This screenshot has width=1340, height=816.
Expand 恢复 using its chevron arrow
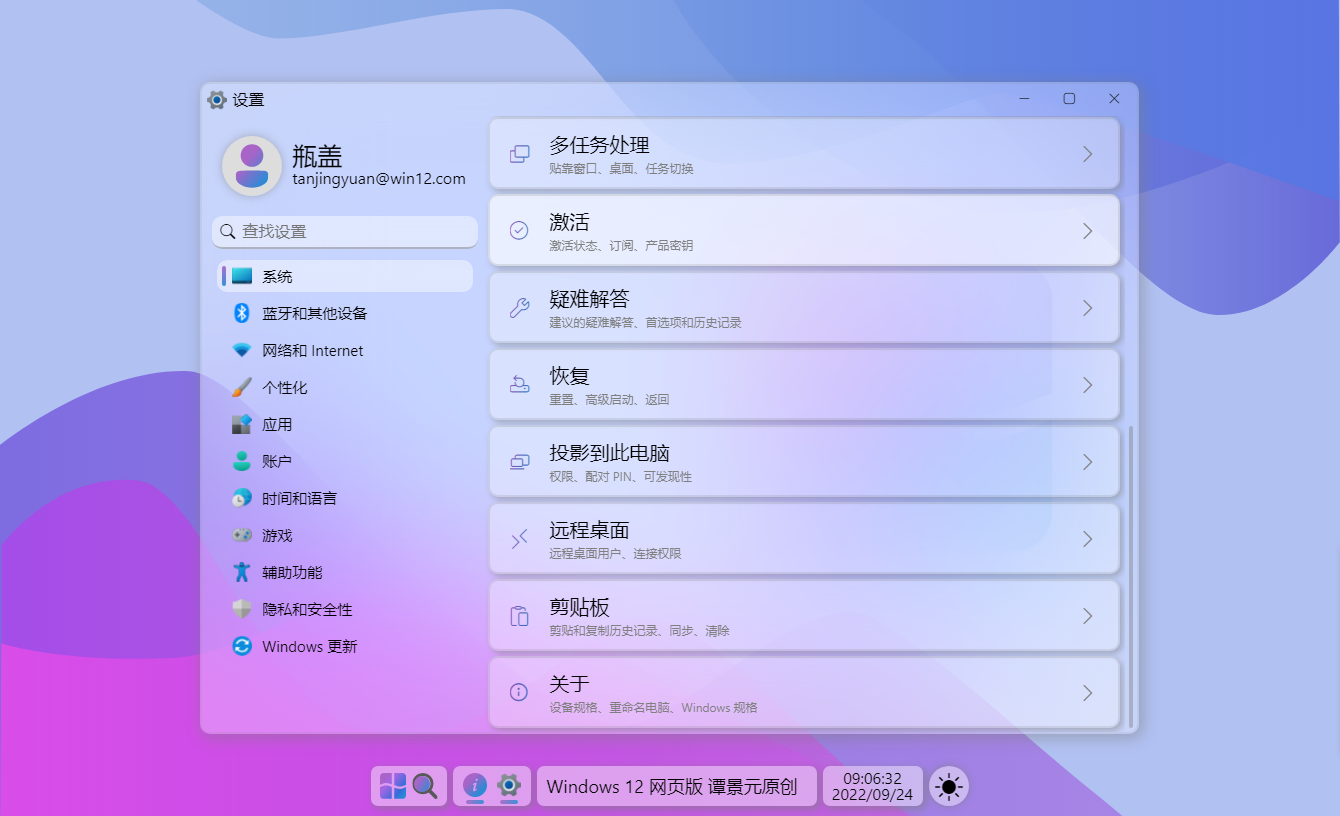pos(1087,385)
